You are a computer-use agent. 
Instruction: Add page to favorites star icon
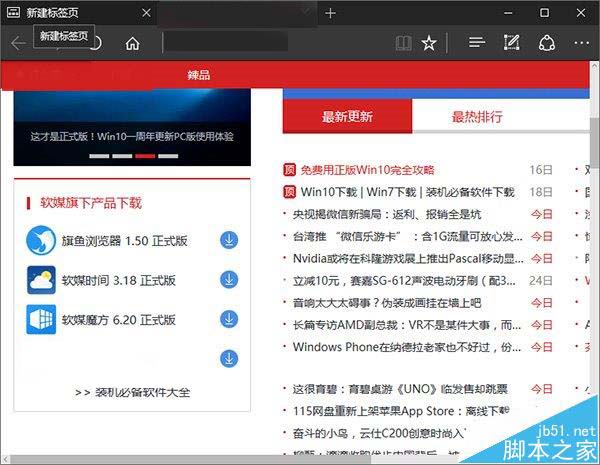[429, 43]
